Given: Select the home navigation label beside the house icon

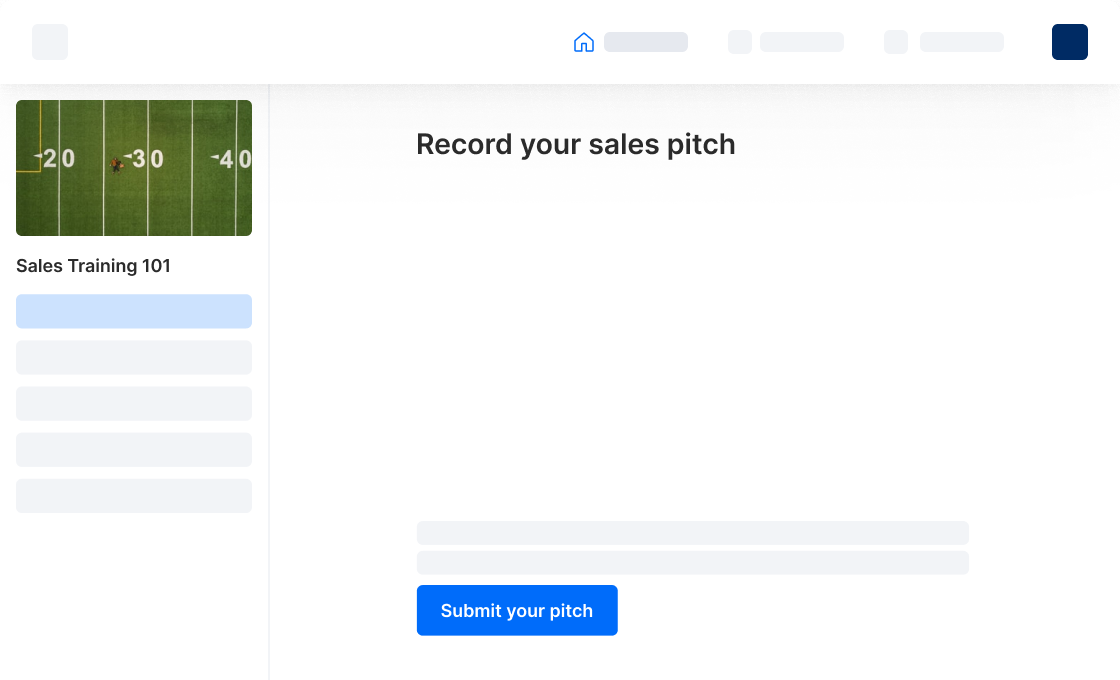Looking at the screenshot, I should pos(646,42).
